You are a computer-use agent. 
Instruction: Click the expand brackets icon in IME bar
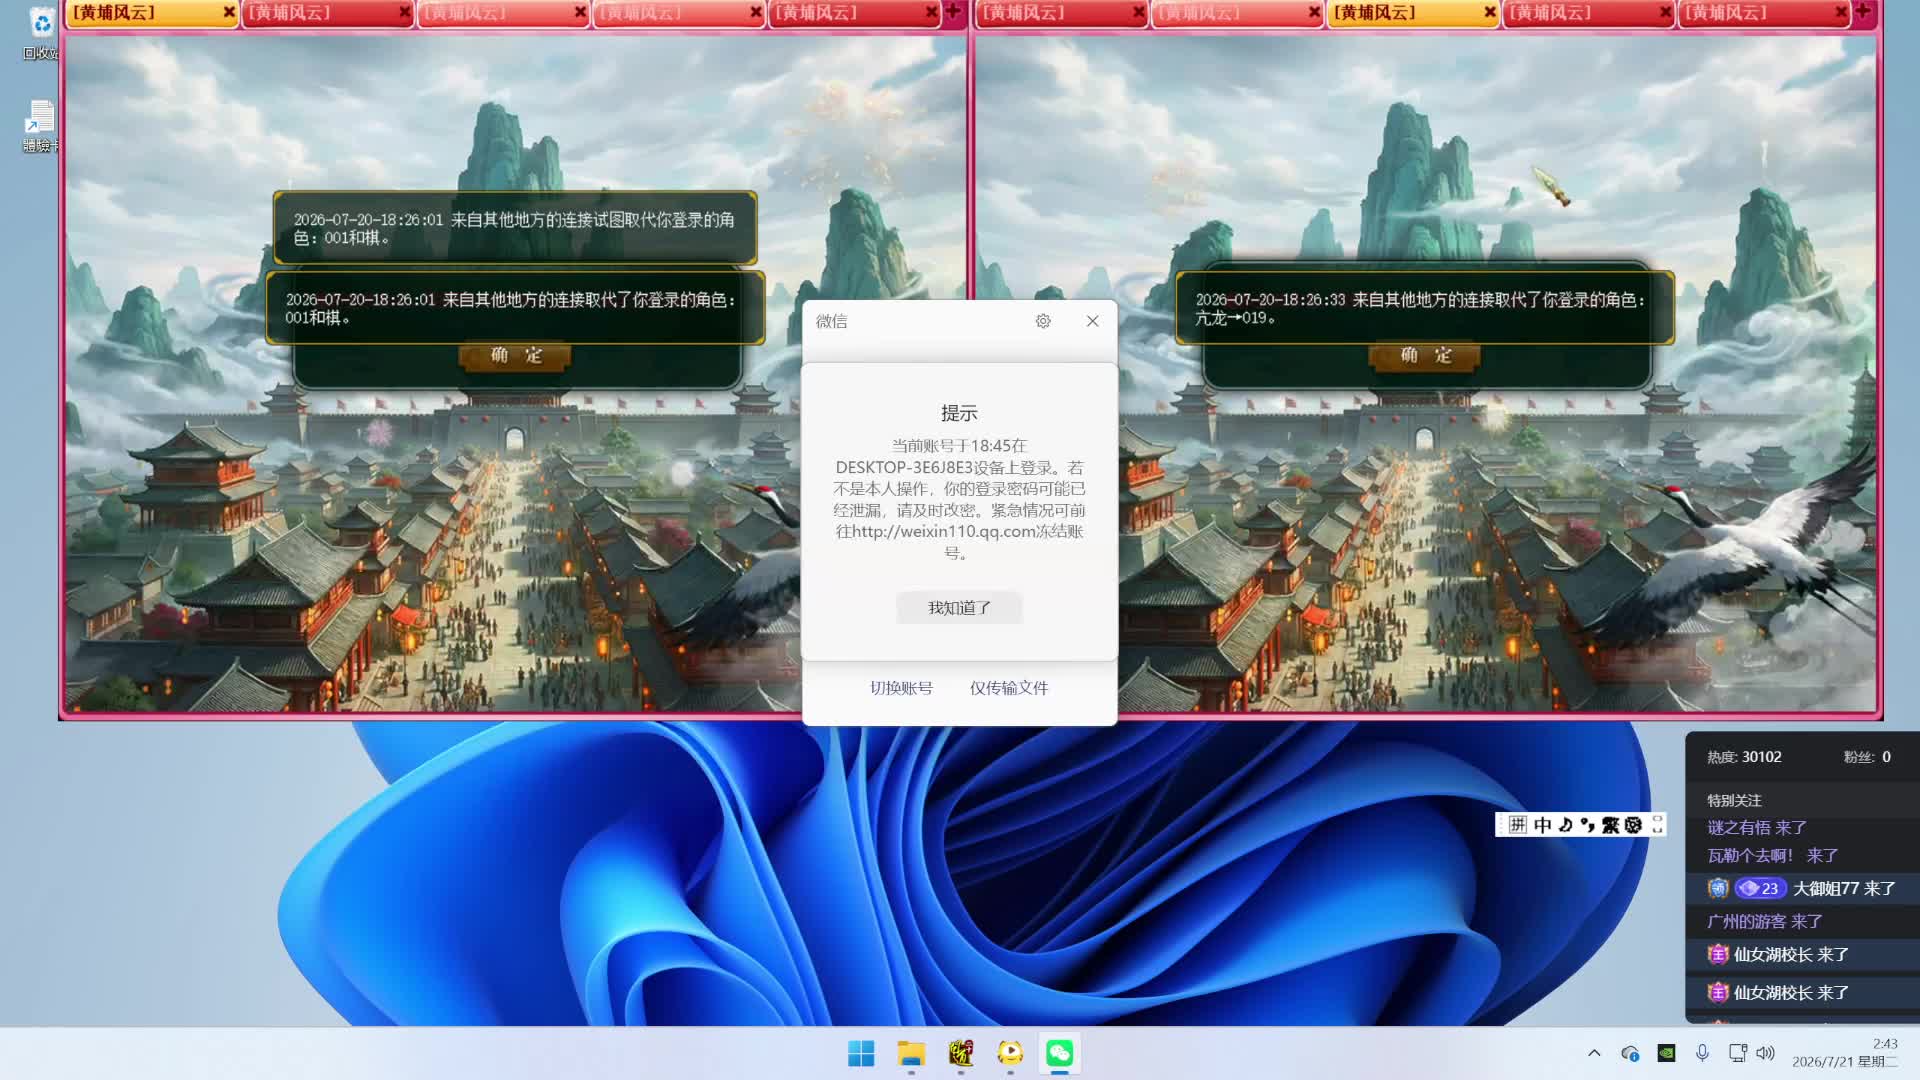pos(1657,825)
